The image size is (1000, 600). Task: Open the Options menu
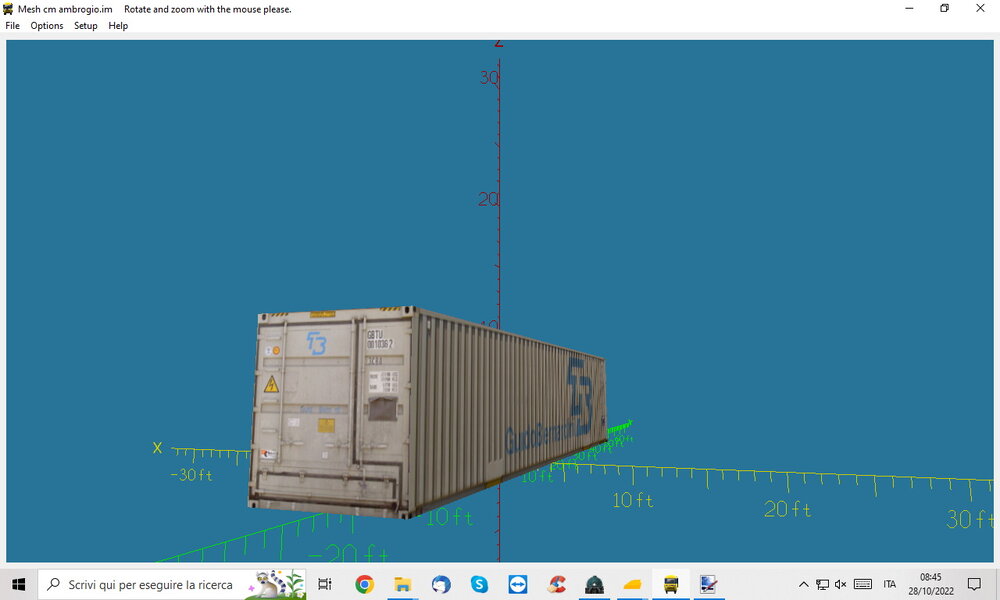[47, 26]
